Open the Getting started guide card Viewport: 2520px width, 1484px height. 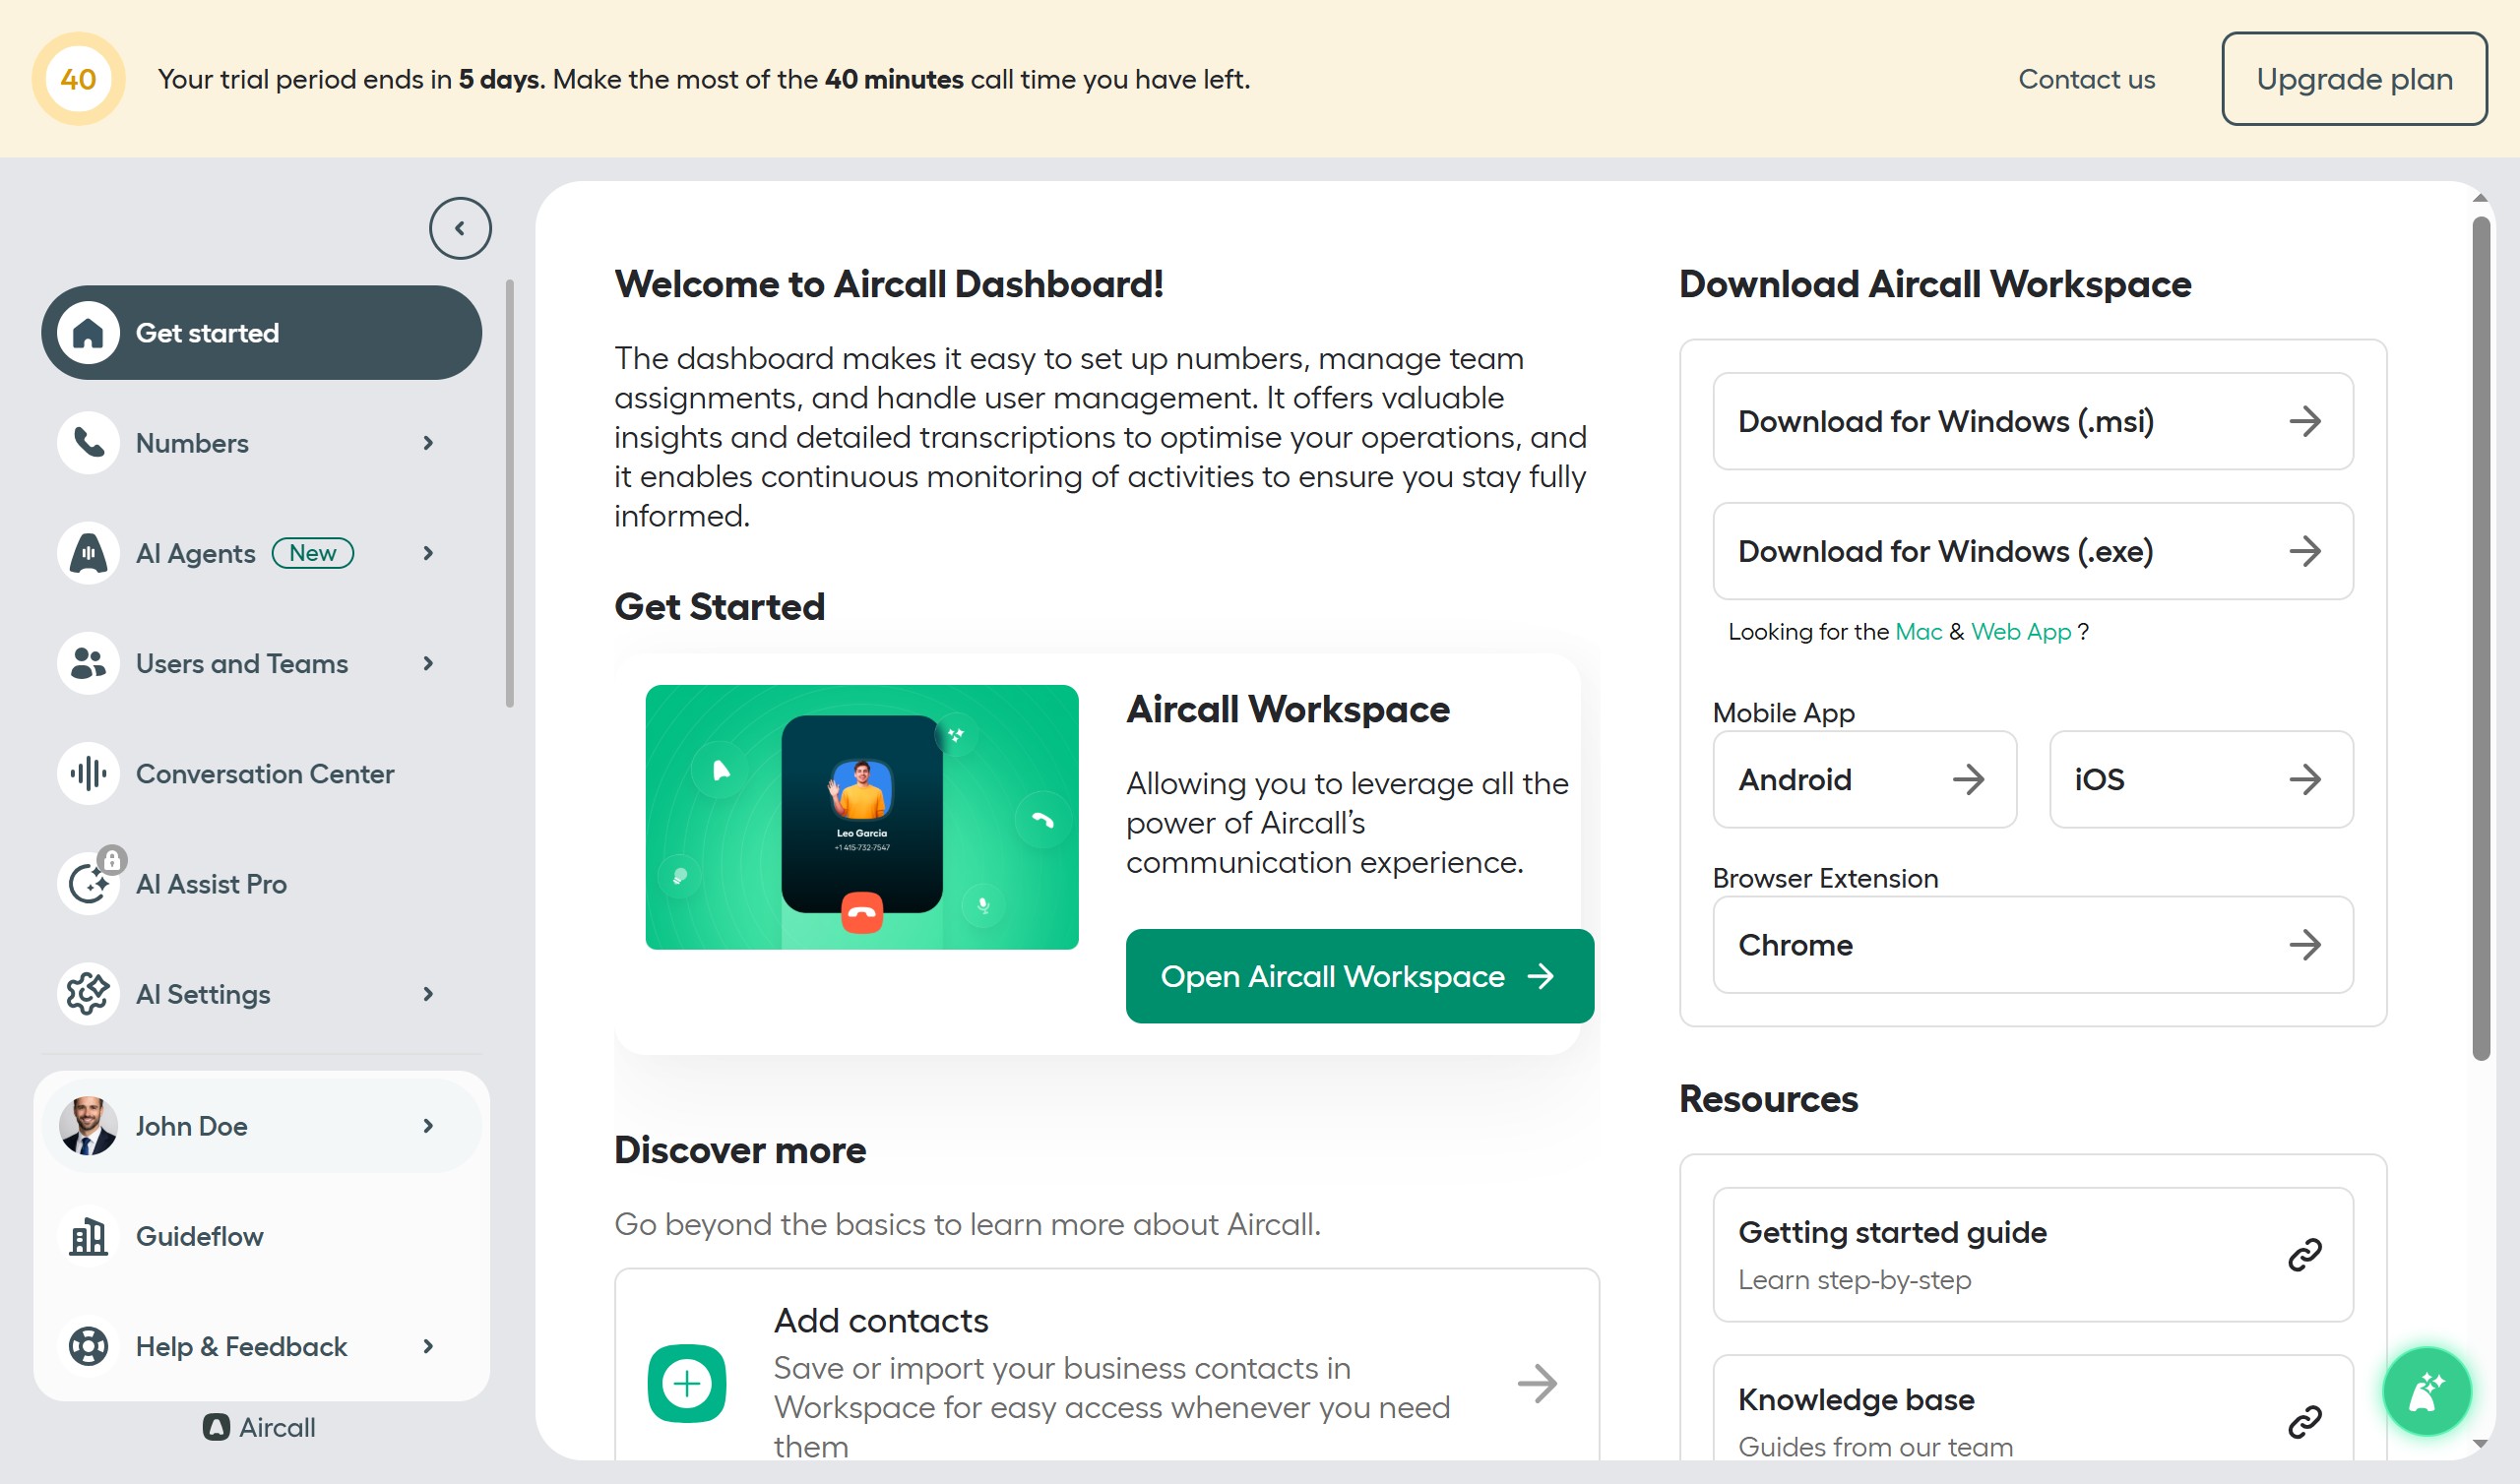pos(2032,1254)
